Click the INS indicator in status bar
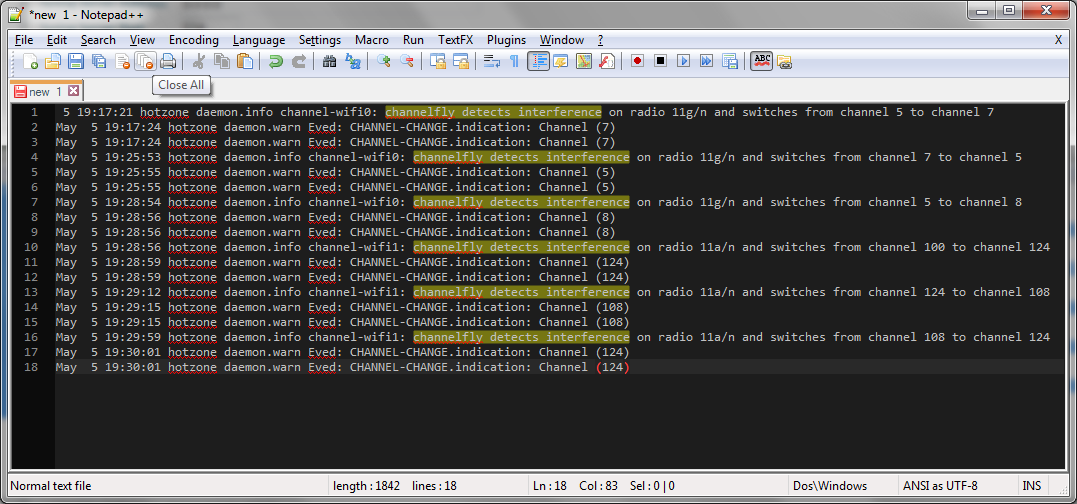 pos(1032,485)
